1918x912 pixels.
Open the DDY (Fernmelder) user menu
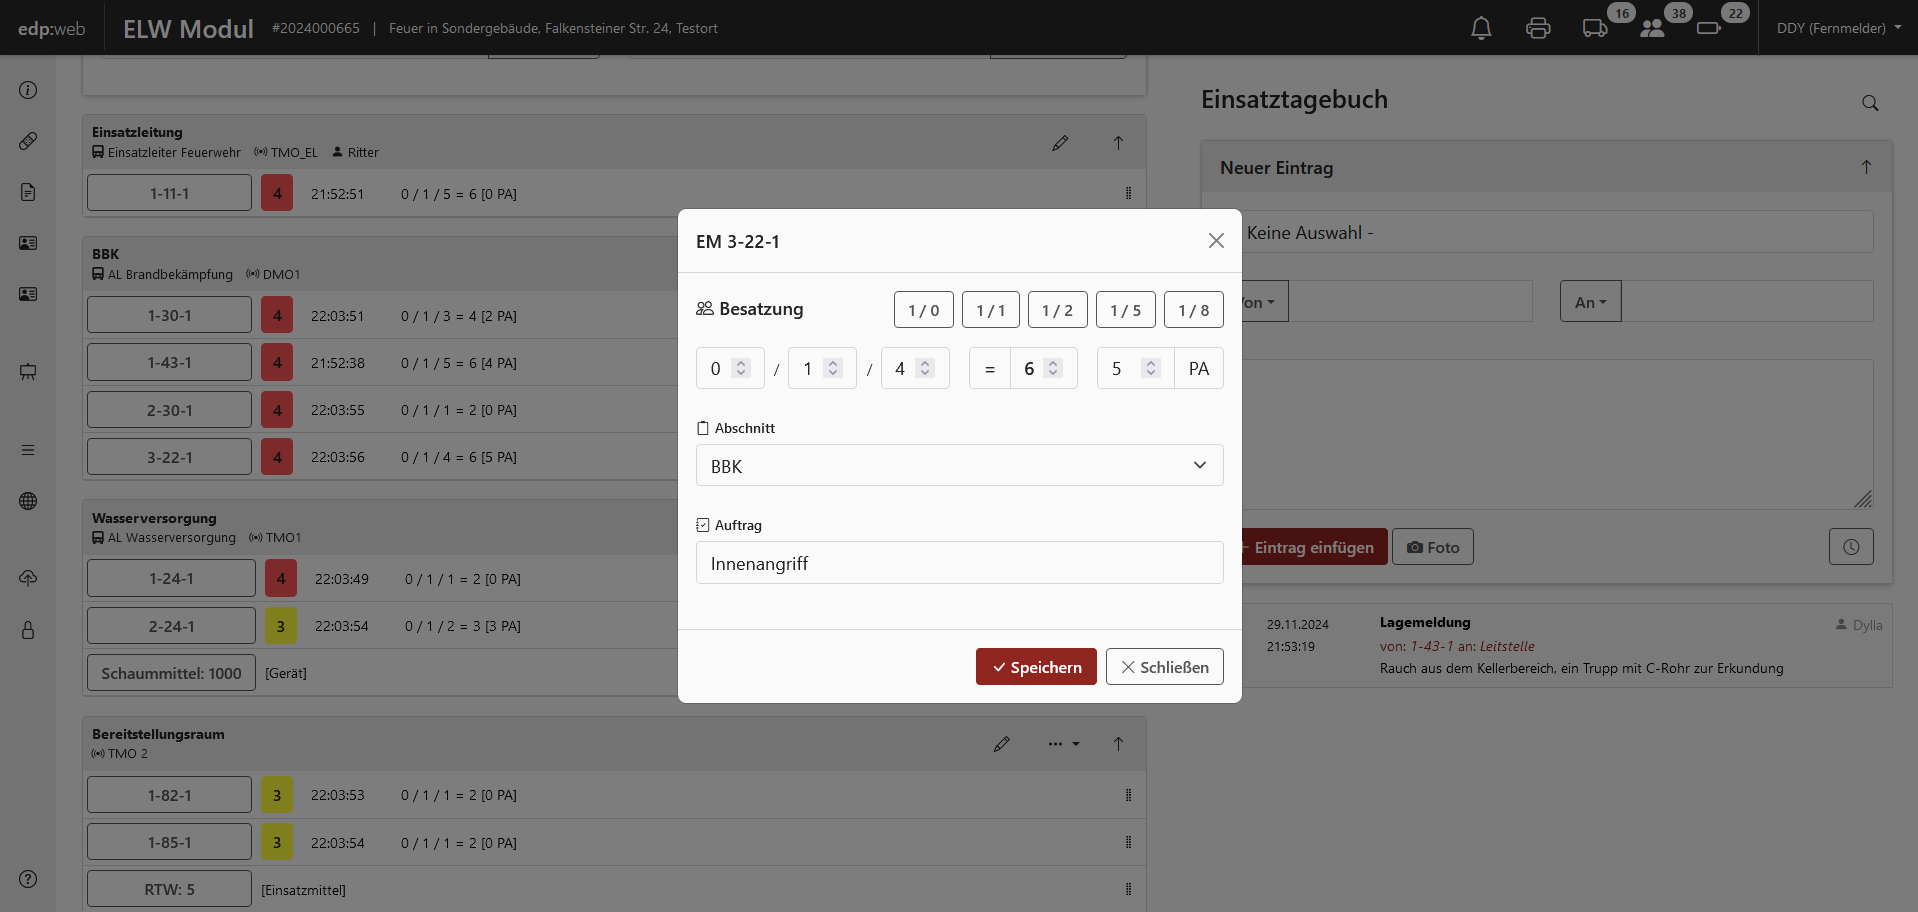pyautogui.click(x=1838, y=28)
